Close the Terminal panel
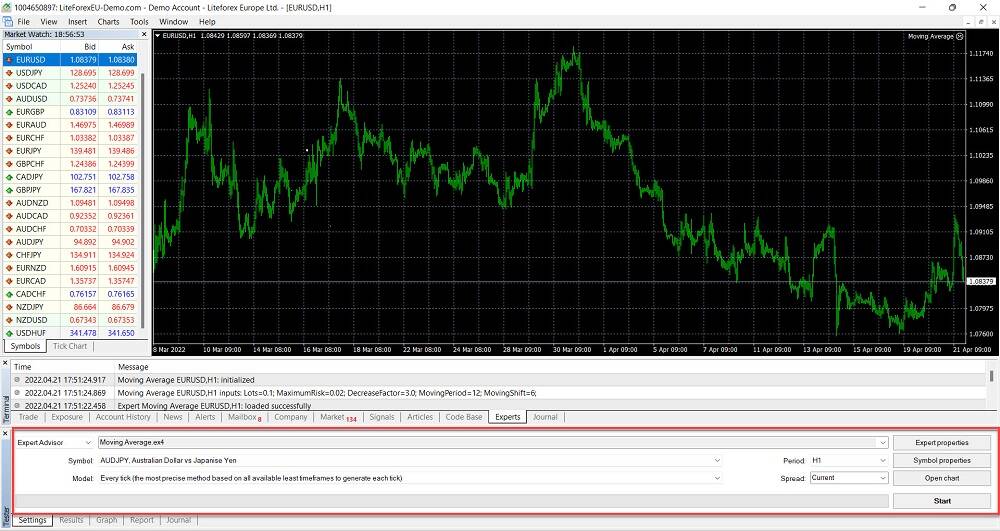1000x531 pixels. click(x=5, y=363)
